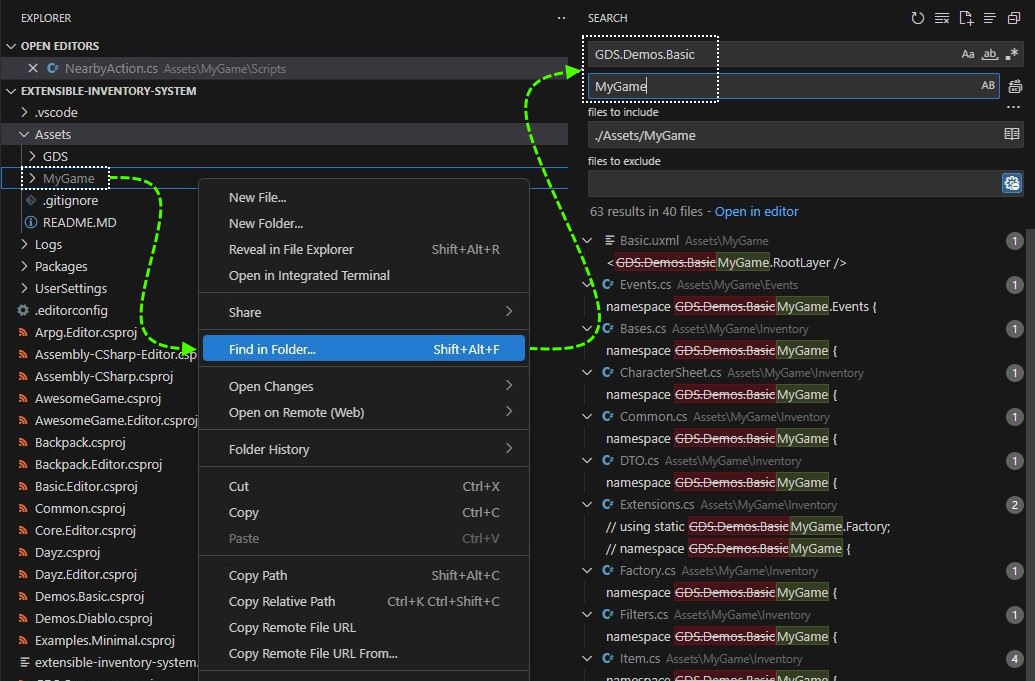Click the Replace All icon
The width and height of the screenshot is (1035, 681).
(x=1015, y=87)
